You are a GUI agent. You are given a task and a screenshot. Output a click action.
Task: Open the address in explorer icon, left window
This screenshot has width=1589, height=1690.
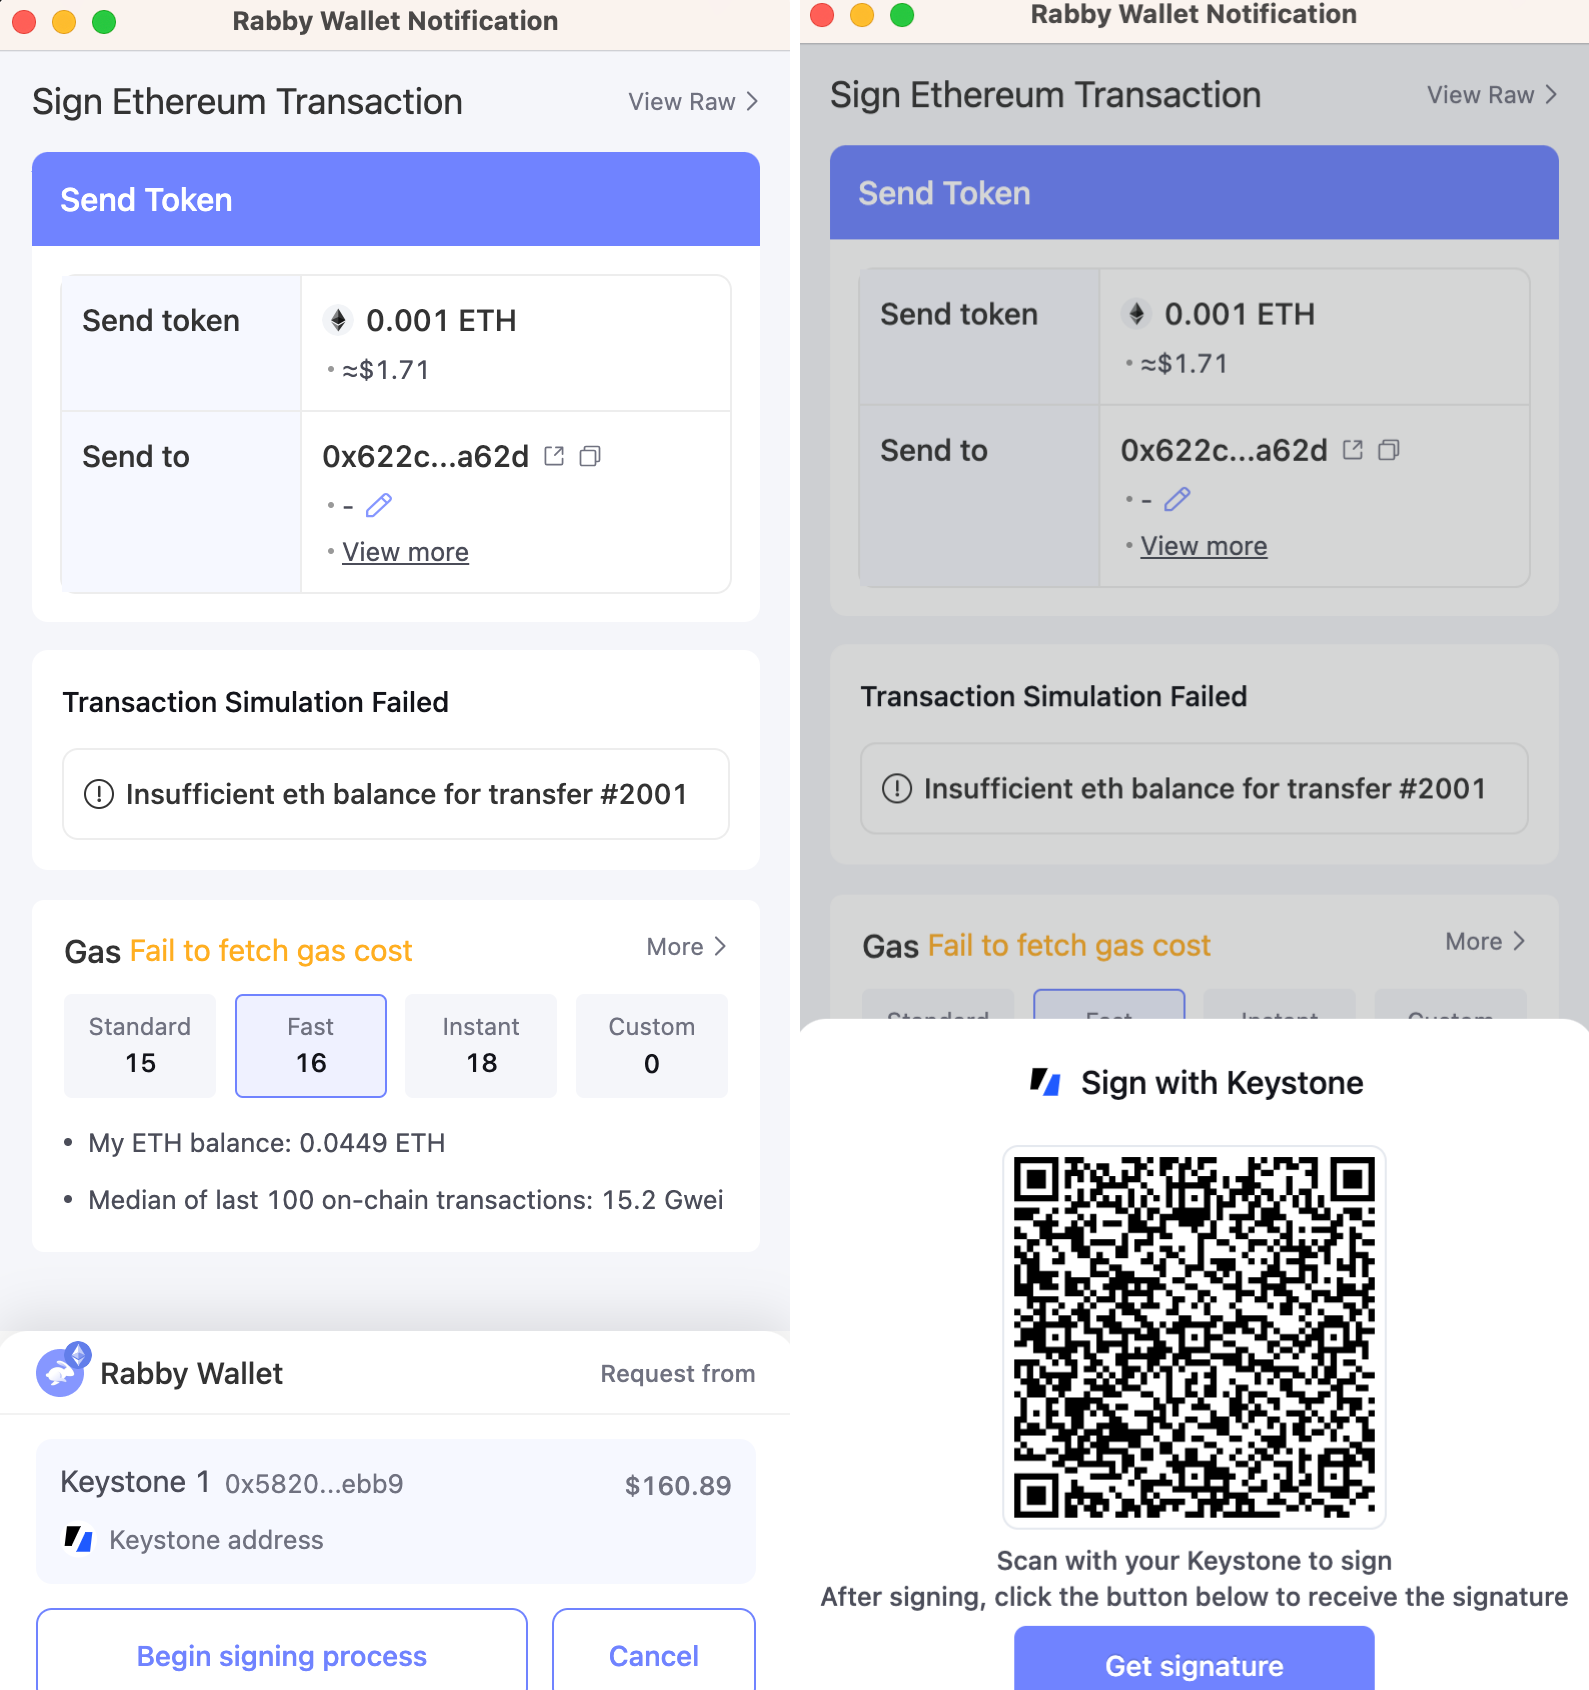(x=554, y=456)
